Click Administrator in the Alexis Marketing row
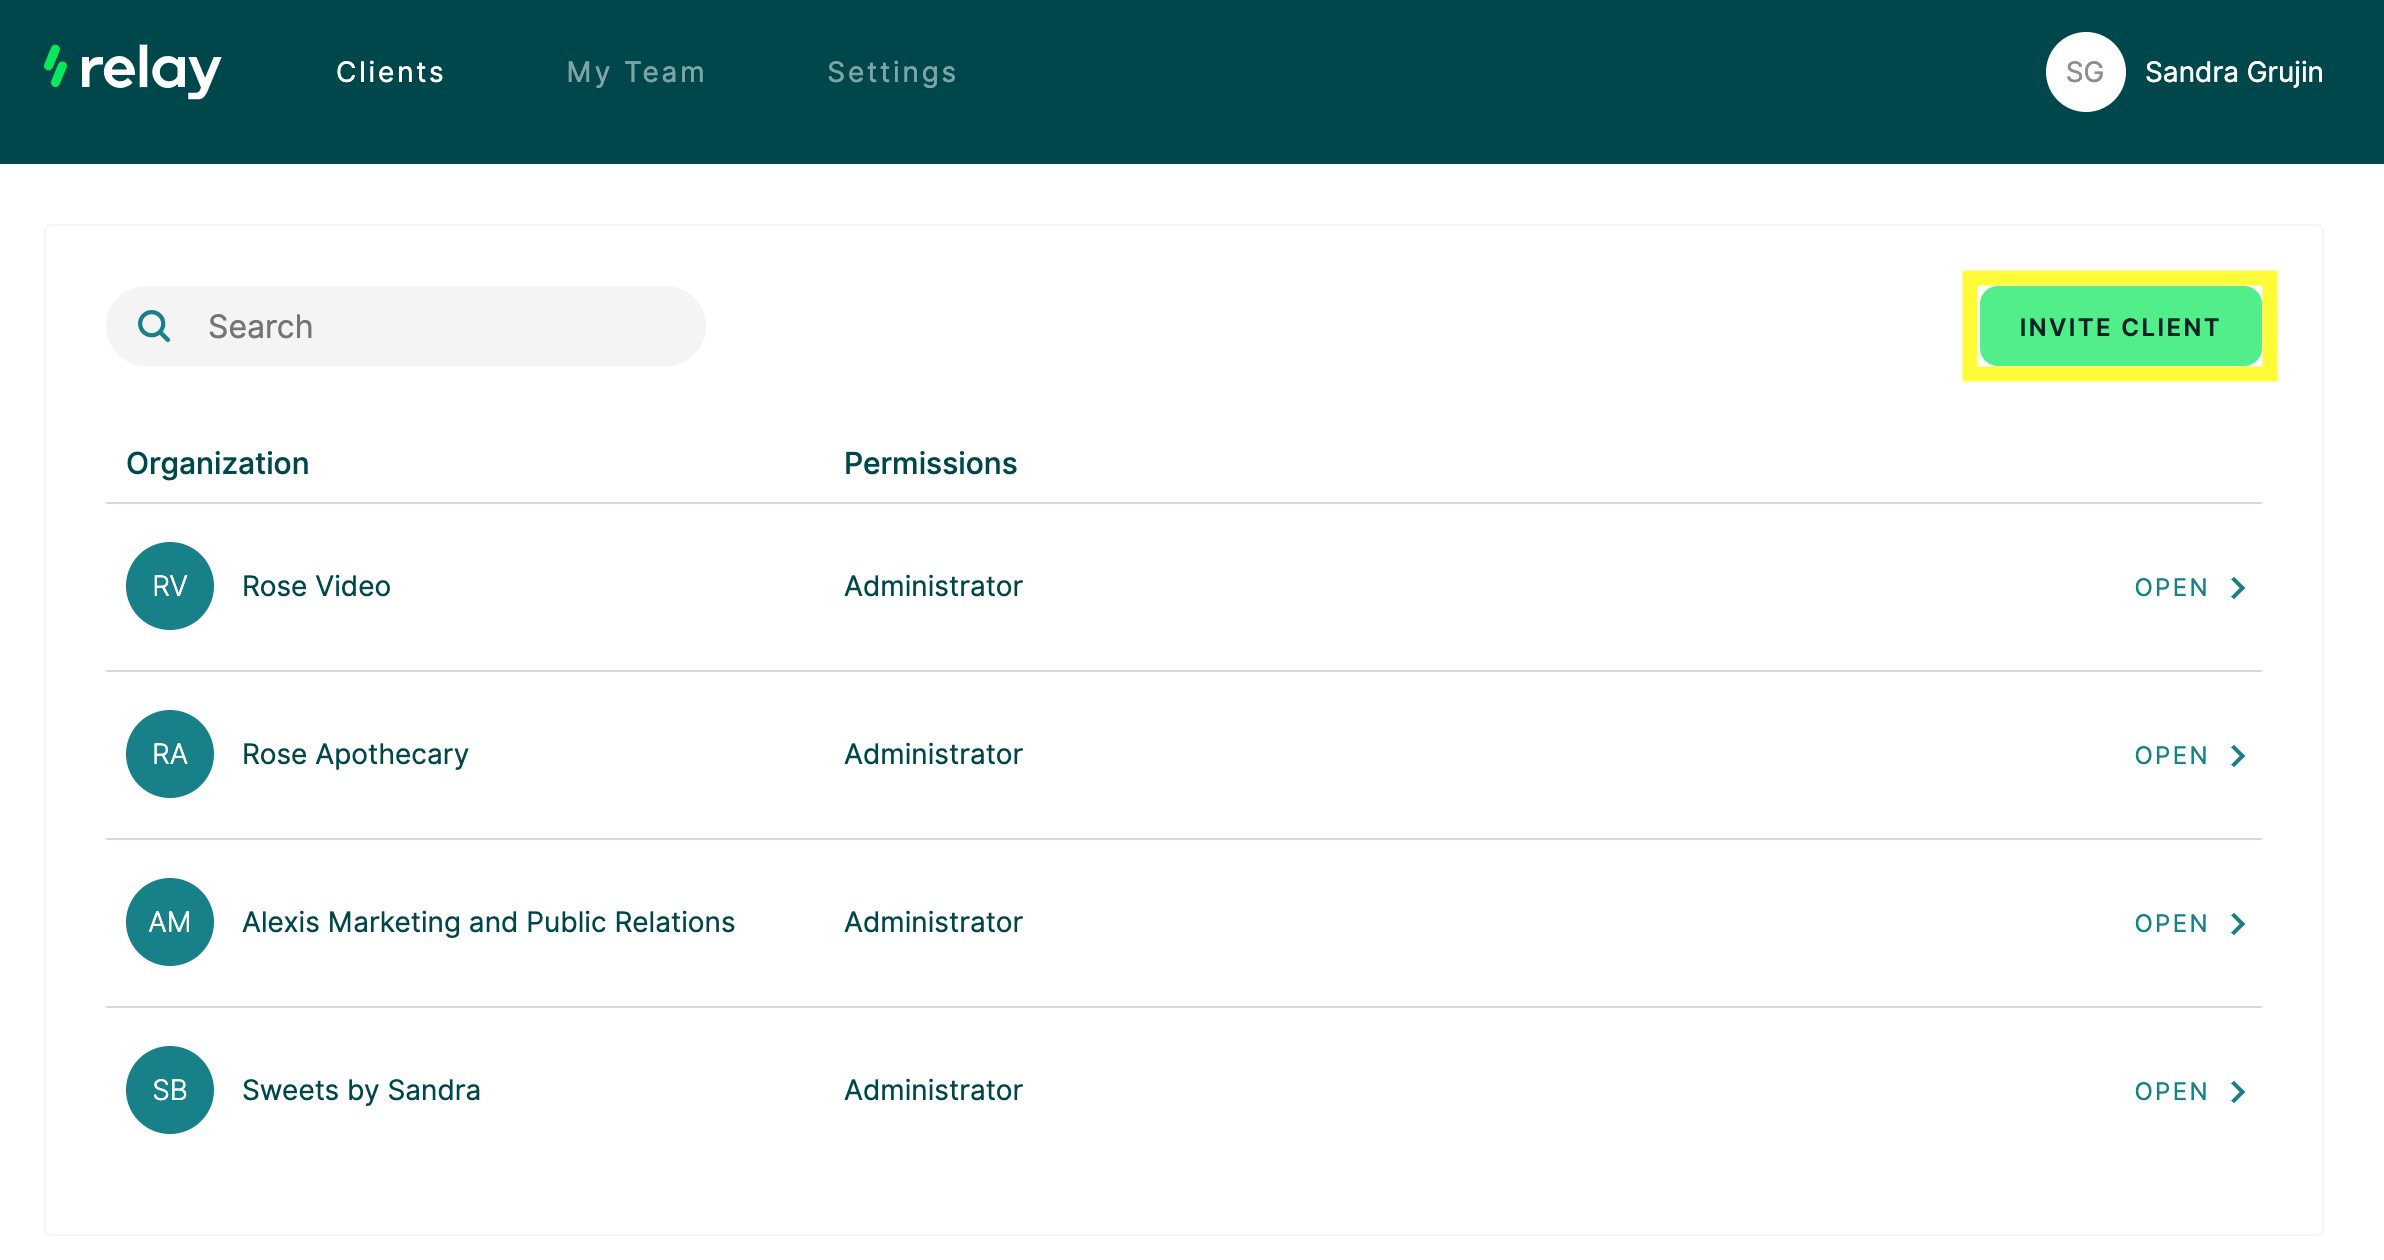The width and height of the screenshot is (2384, 1260). tap(933, 922)
